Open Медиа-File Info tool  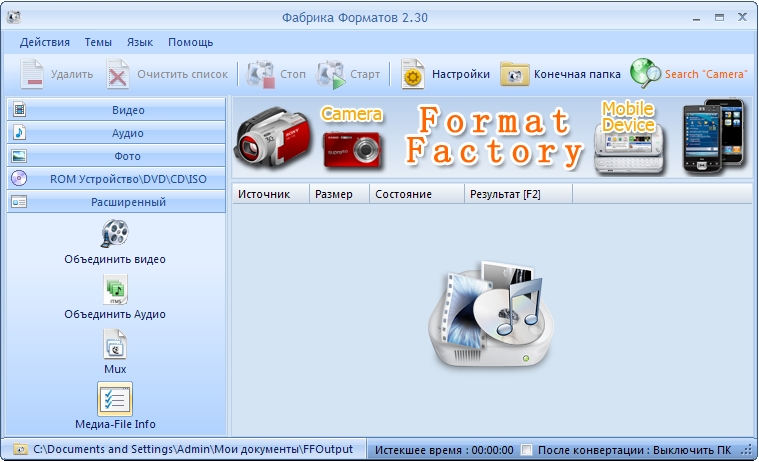click(115, 400)
